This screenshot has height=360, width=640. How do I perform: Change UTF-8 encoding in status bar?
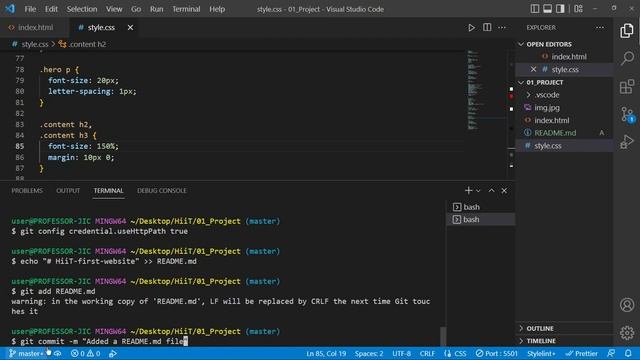(x=401, y=353)
